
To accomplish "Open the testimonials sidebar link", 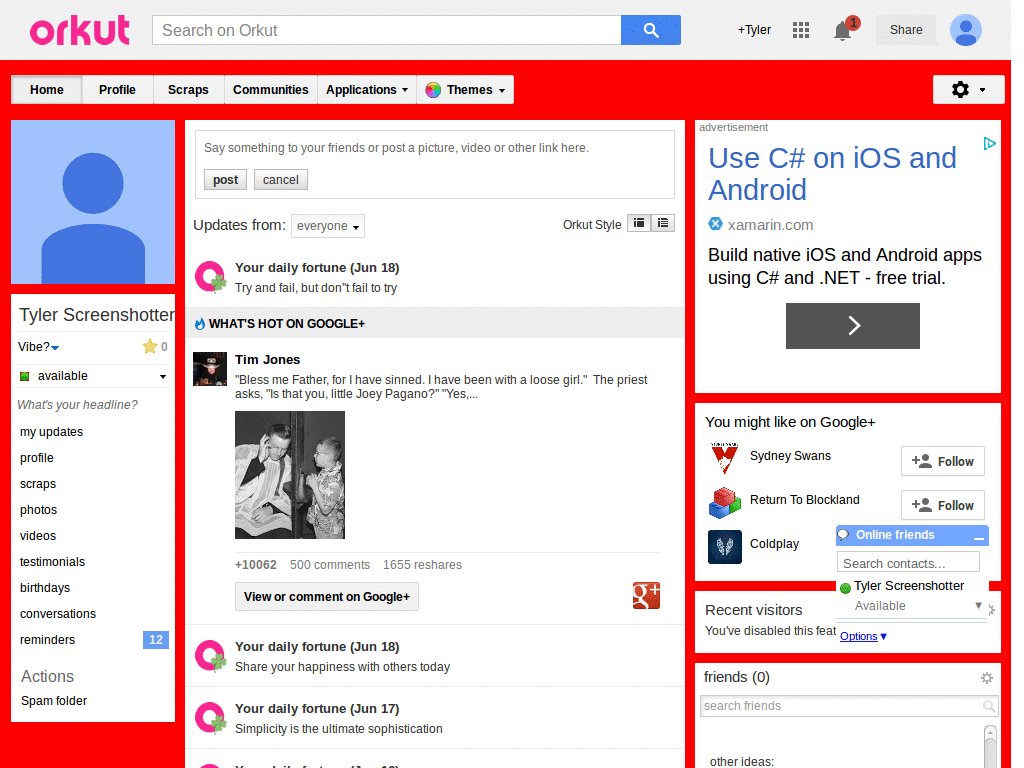I will [x=52, y=562].
